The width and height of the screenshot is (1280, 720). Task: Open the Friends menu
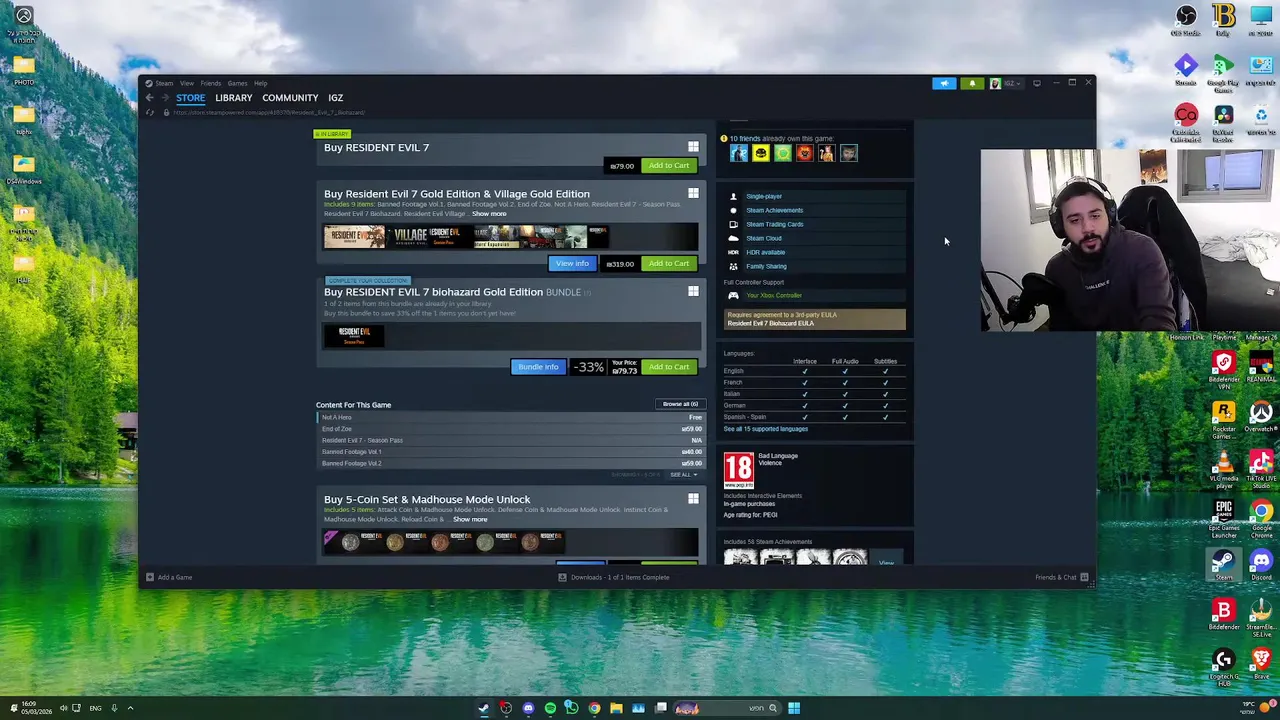pos(210,83)
